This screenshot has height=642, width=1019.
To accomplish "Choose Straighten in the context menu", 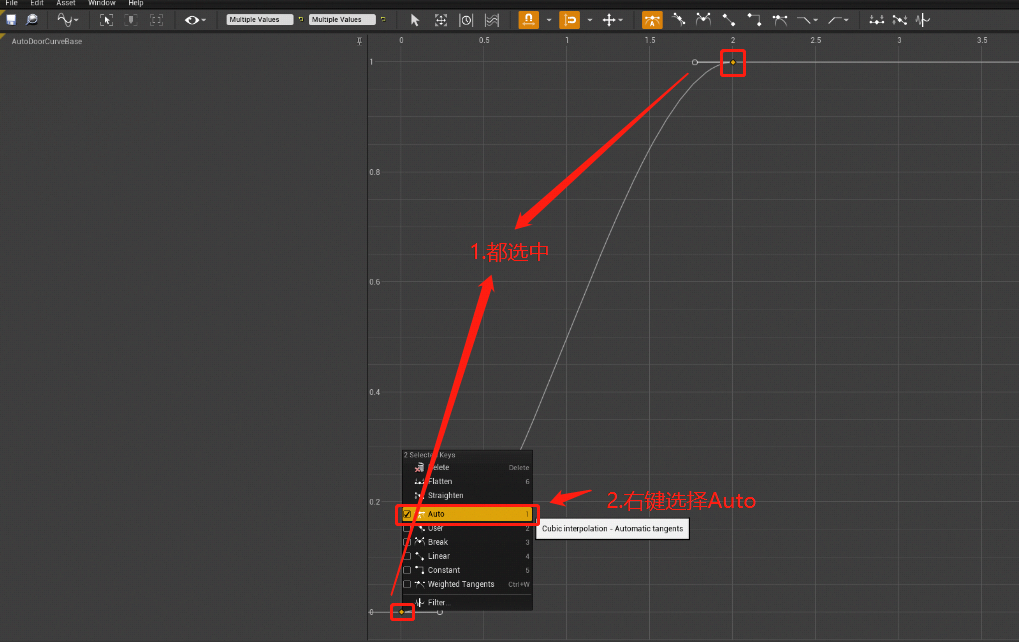I will coord(467,495).
